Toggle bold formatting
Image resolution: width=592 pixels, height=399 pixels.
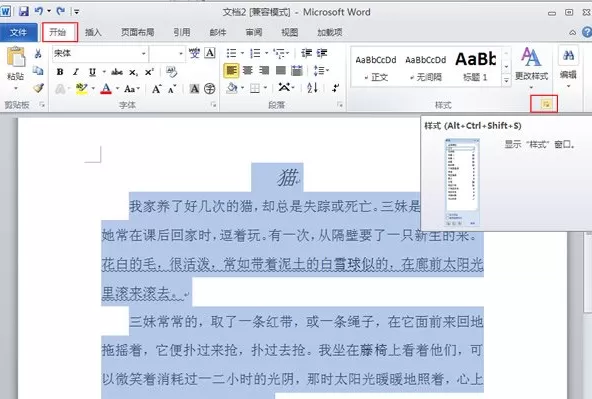tap(60, 72)
